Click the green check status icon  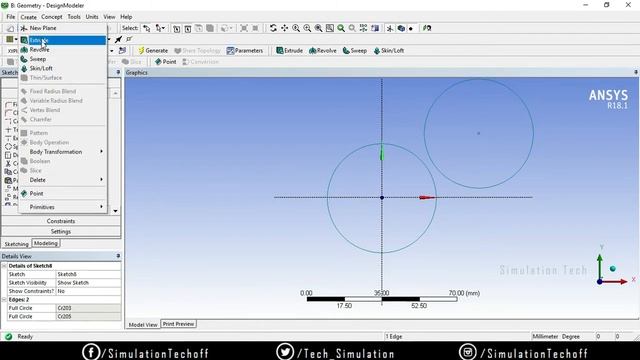(x=8, y=336)
